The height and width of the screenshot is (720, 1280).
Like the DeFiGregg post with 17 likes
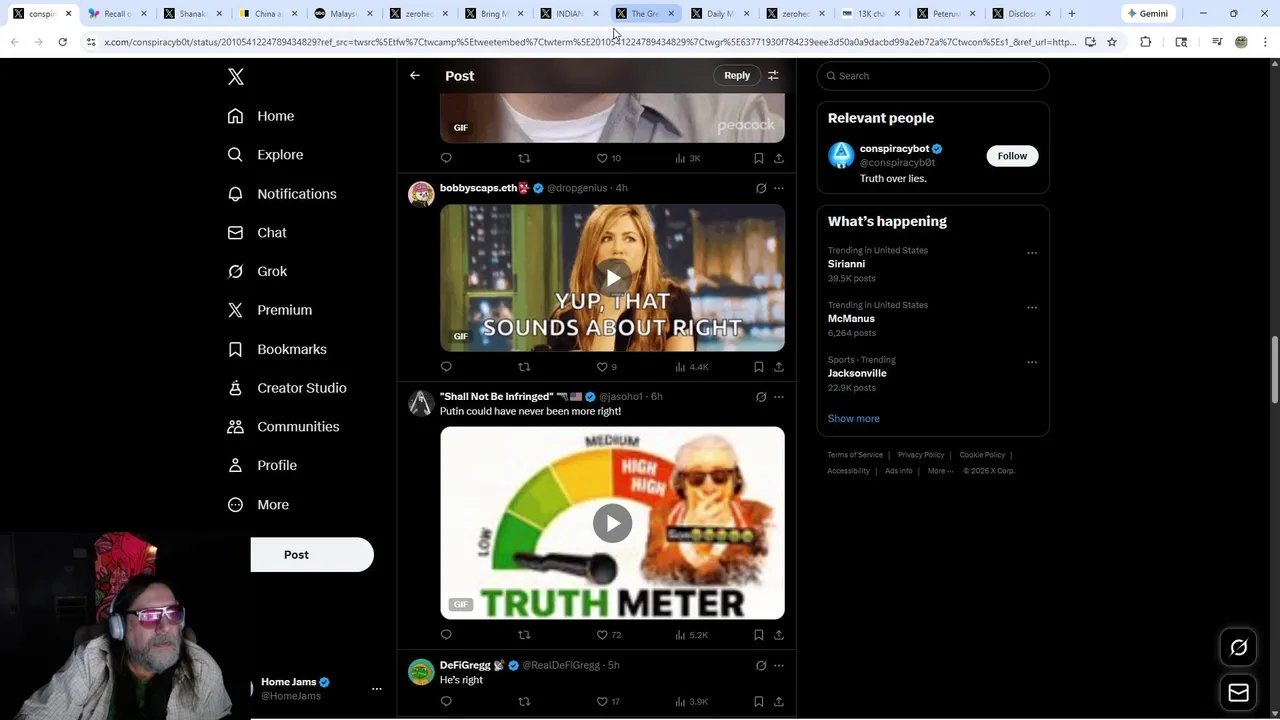coord(608,702)
